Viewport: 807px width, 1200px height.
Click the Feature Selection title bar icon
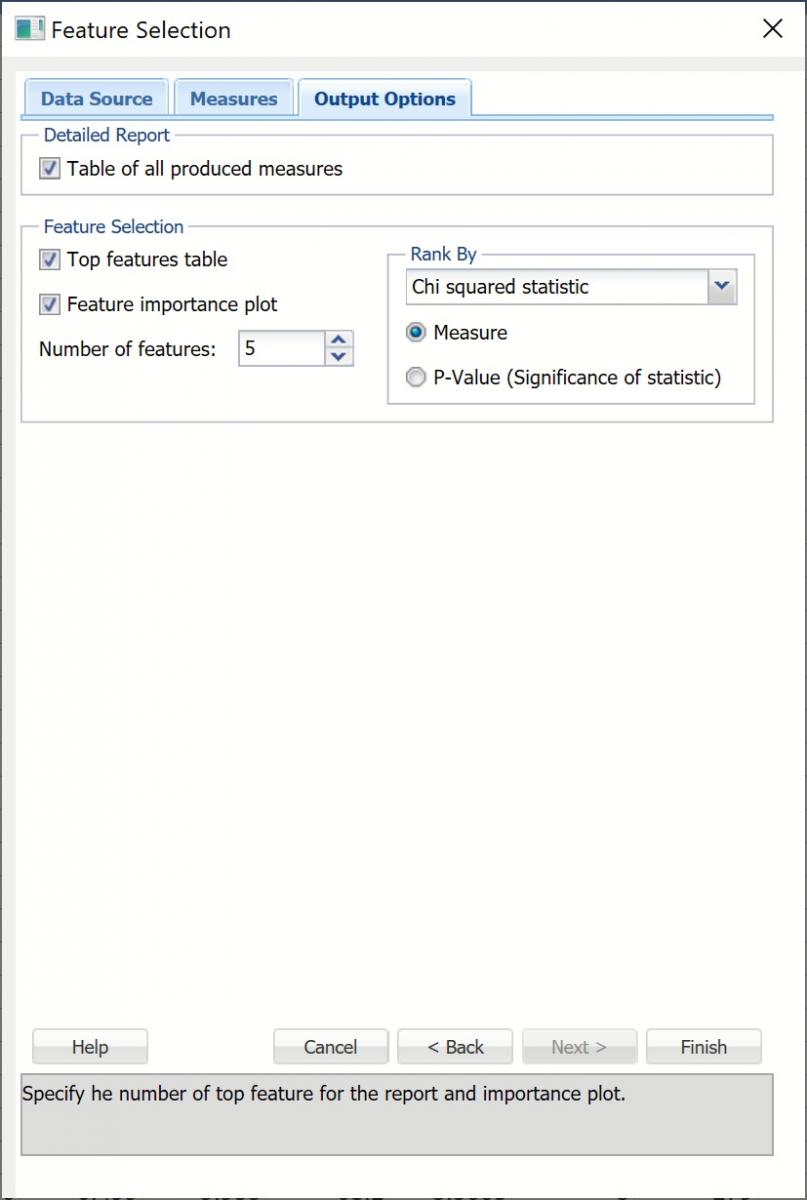click(30, 29)
